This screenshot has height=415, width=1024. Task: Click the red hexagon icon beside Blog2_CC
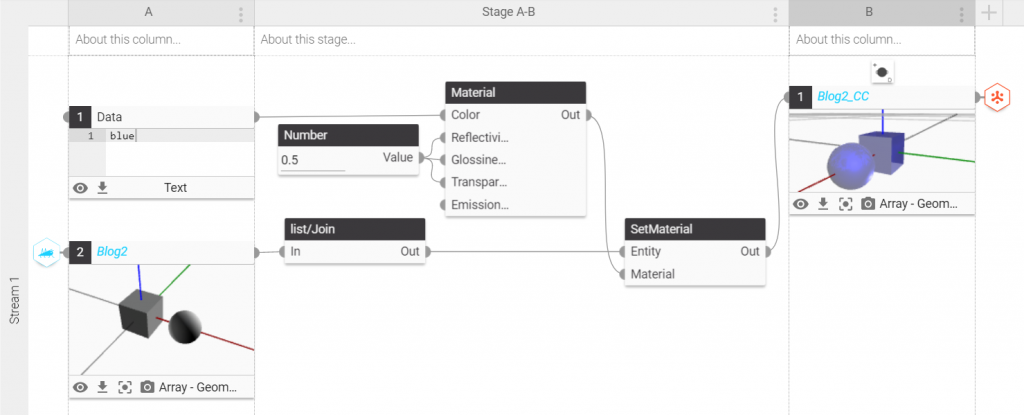[x=997, y=97]
